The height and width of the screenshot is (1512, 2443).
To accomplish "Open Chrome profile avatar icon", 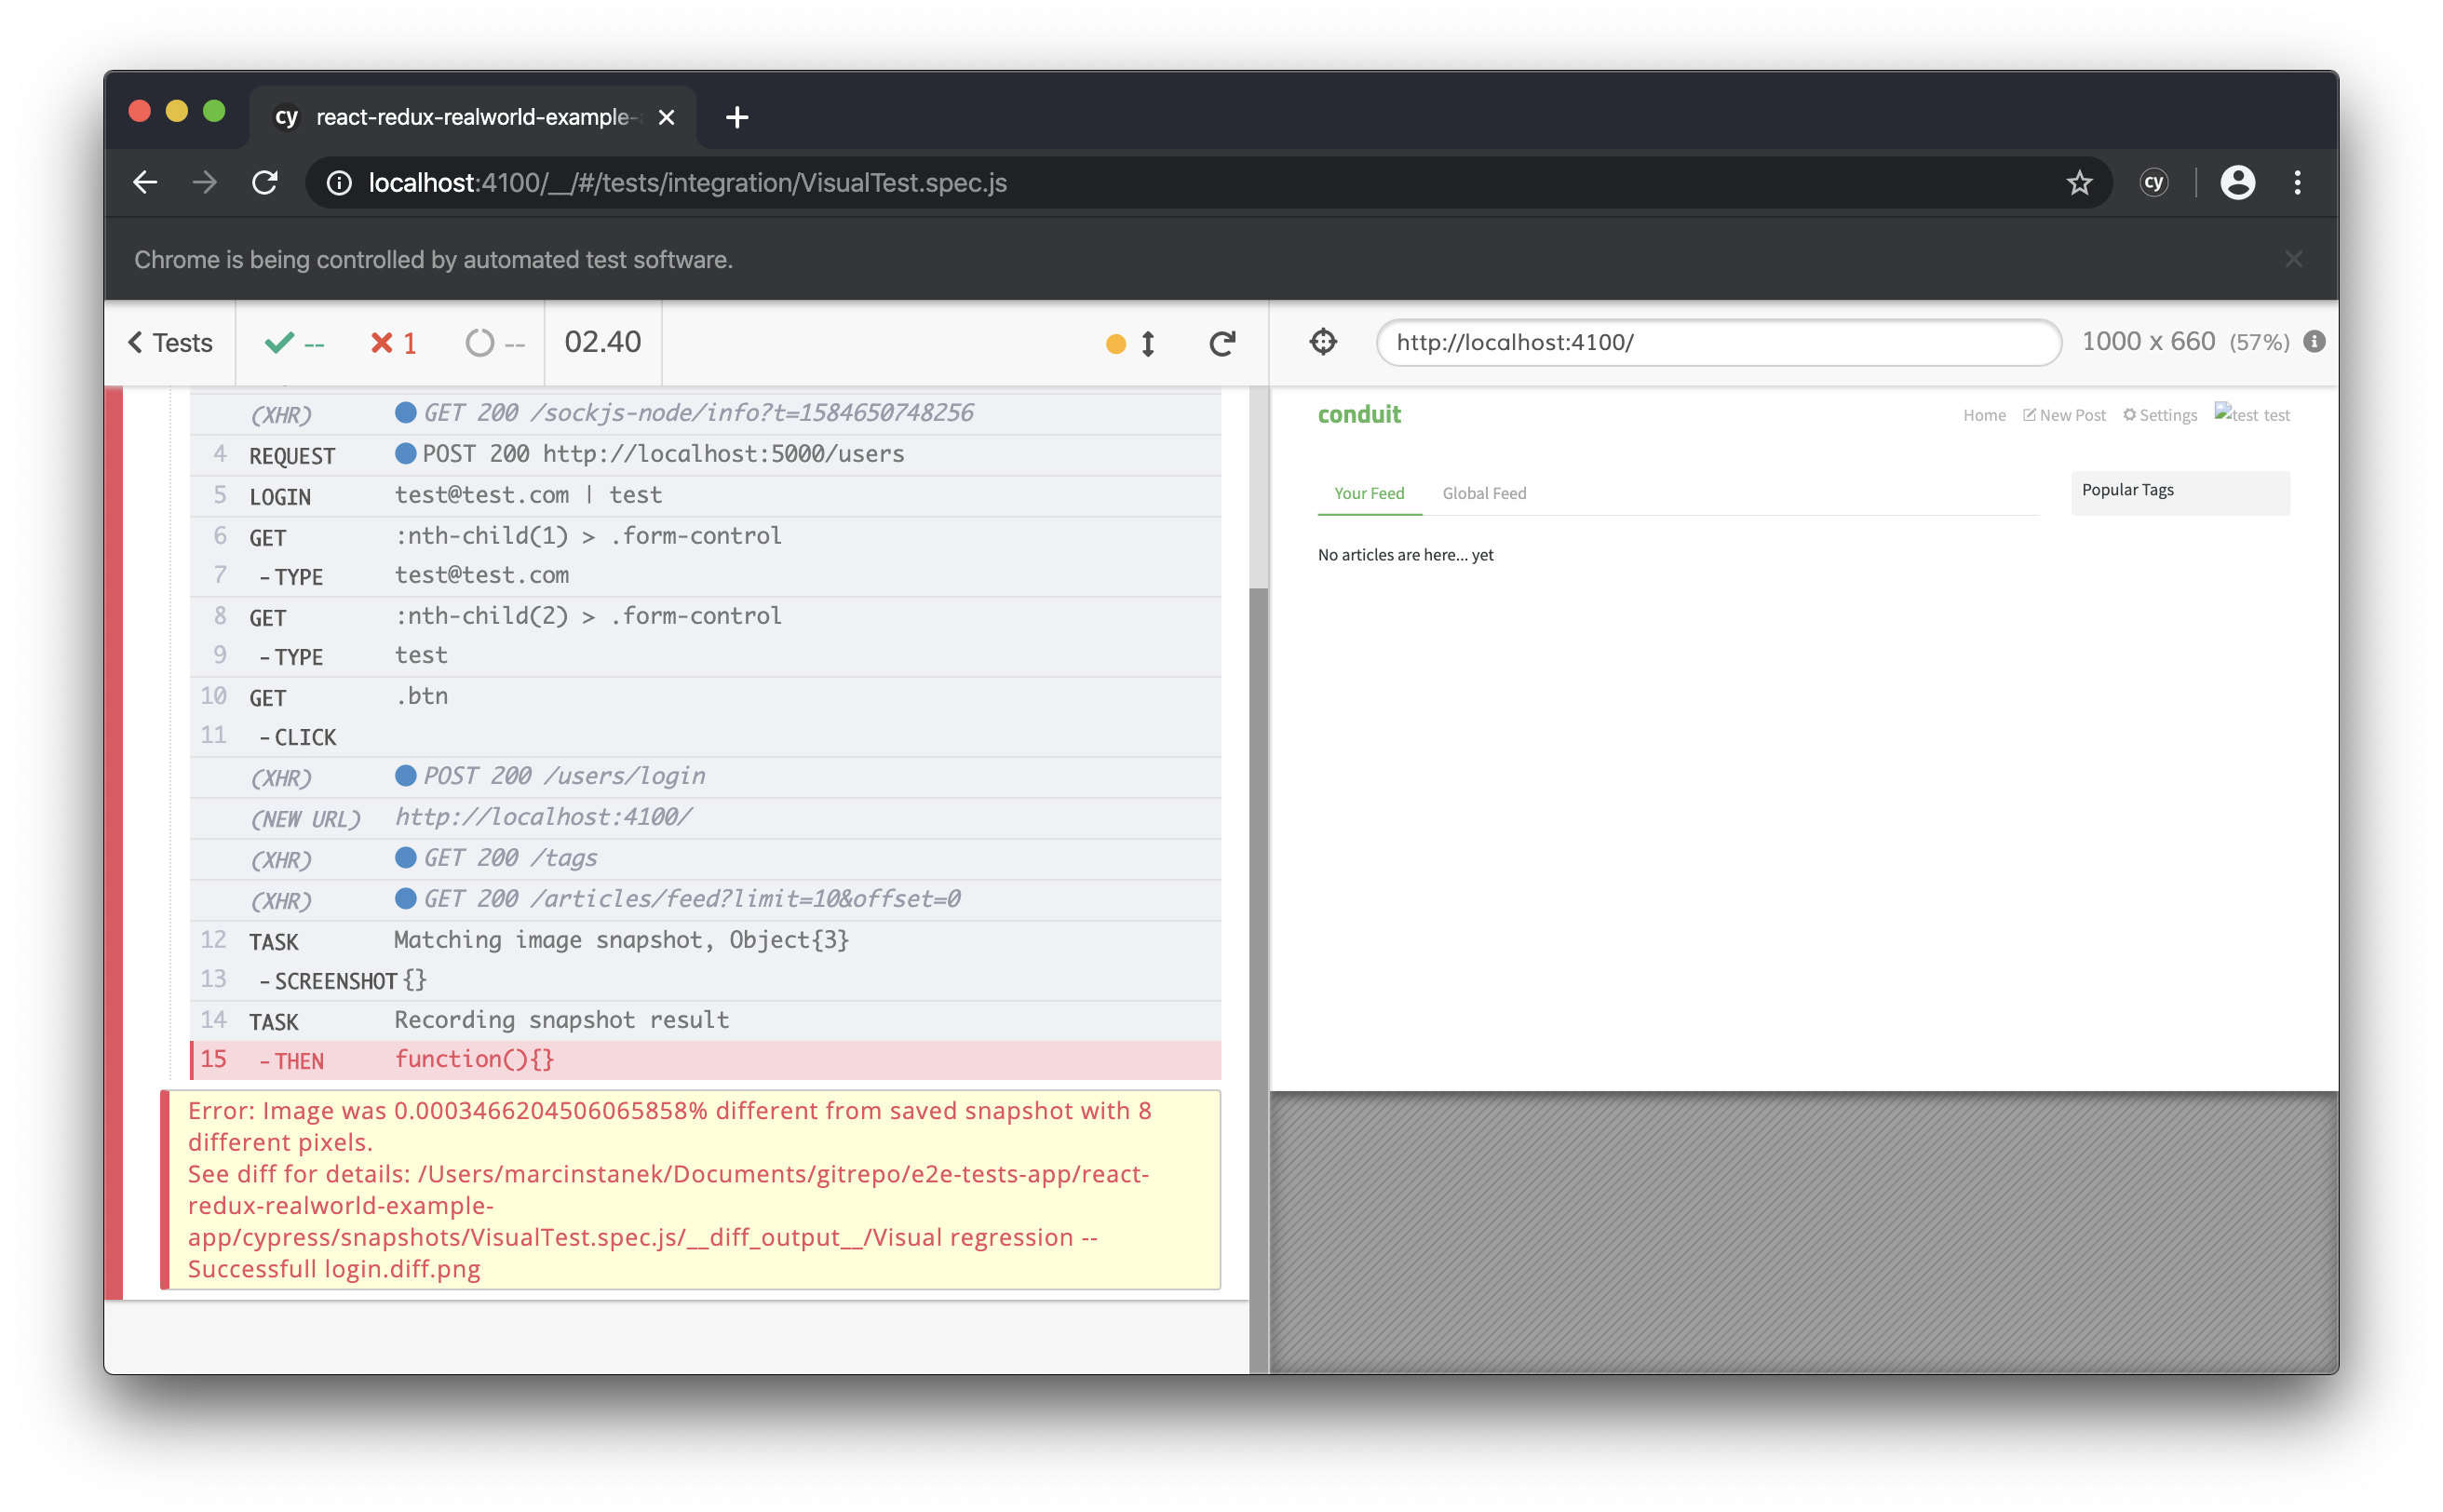I will click(2237, 183).
